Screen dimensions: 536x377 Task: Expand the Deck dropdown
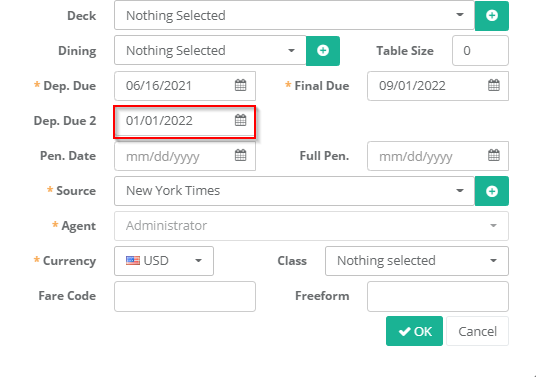pos(294,15)
